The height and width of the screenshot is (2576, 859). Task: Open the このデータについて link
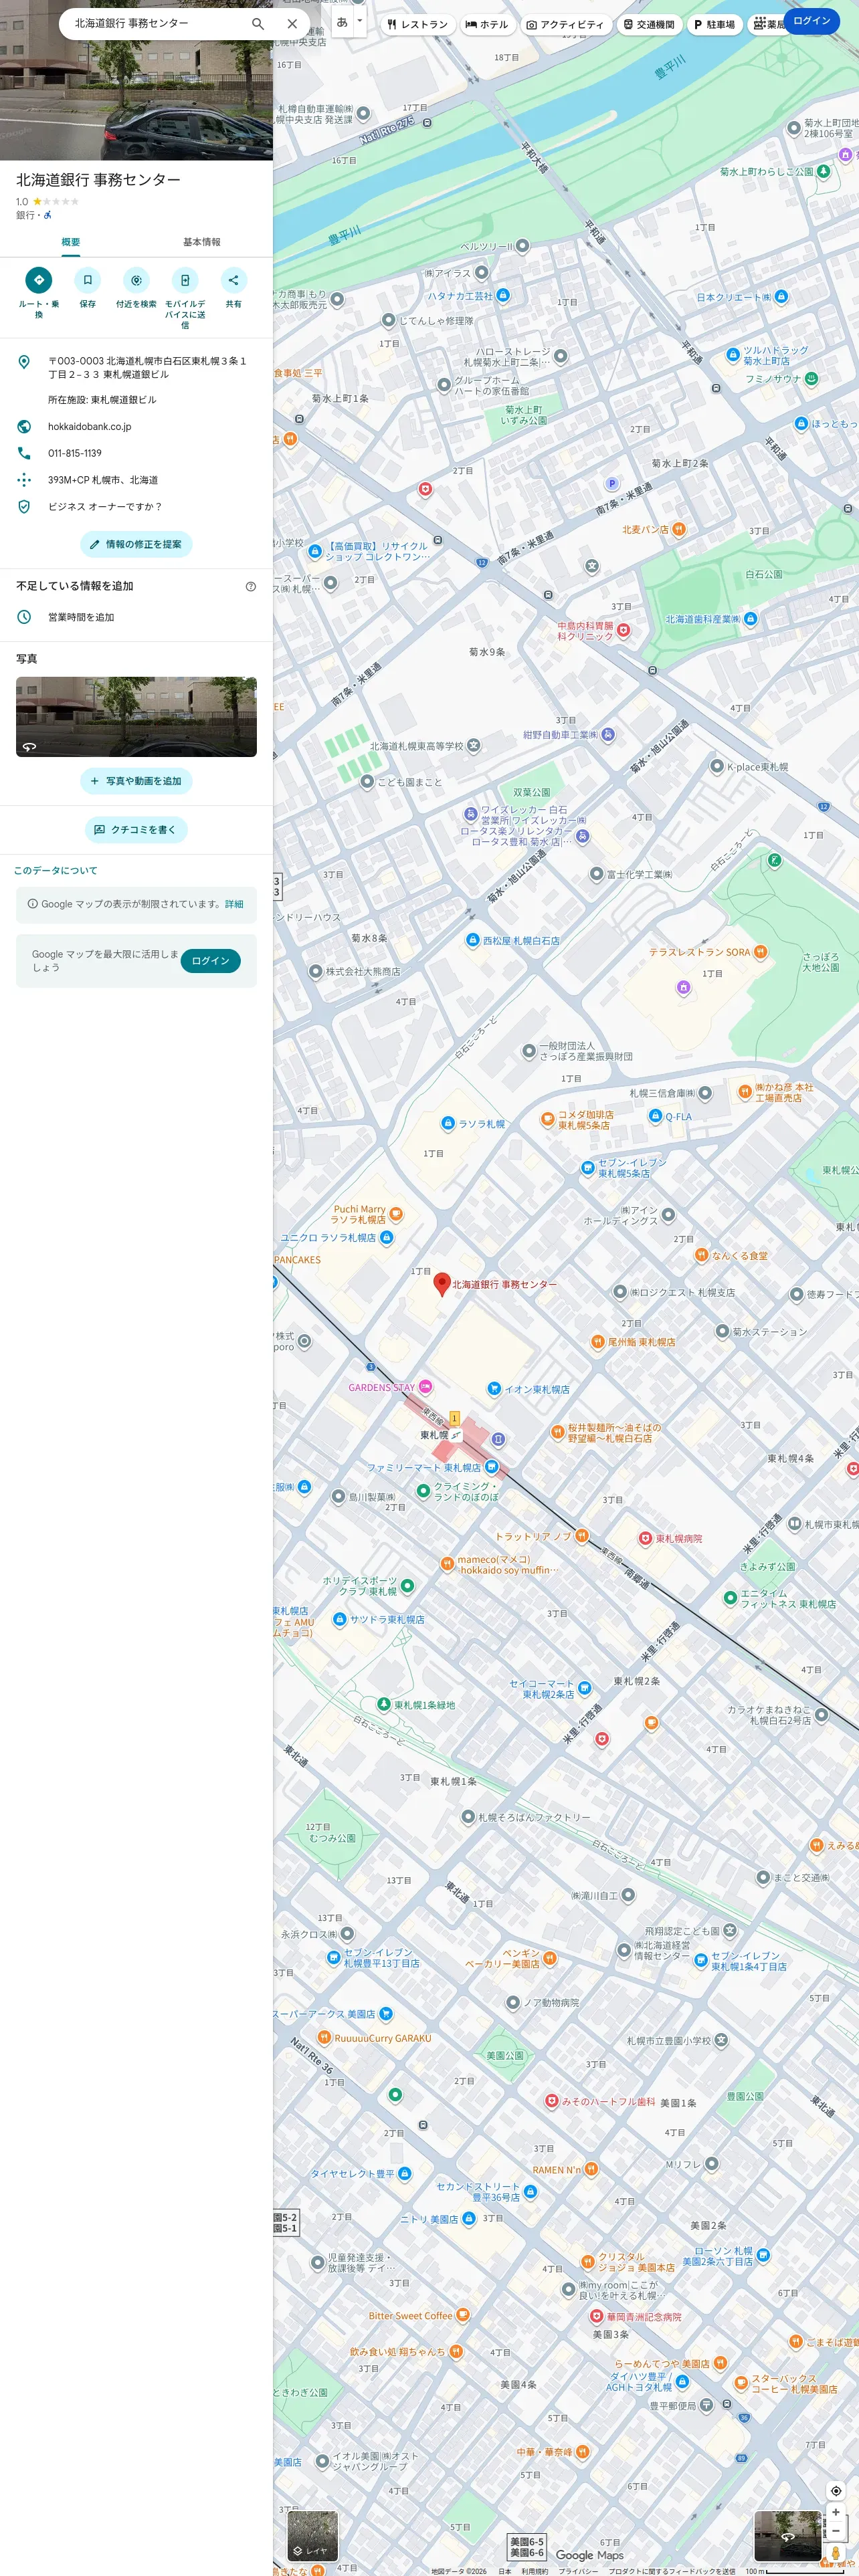click(x=56, y=871)
